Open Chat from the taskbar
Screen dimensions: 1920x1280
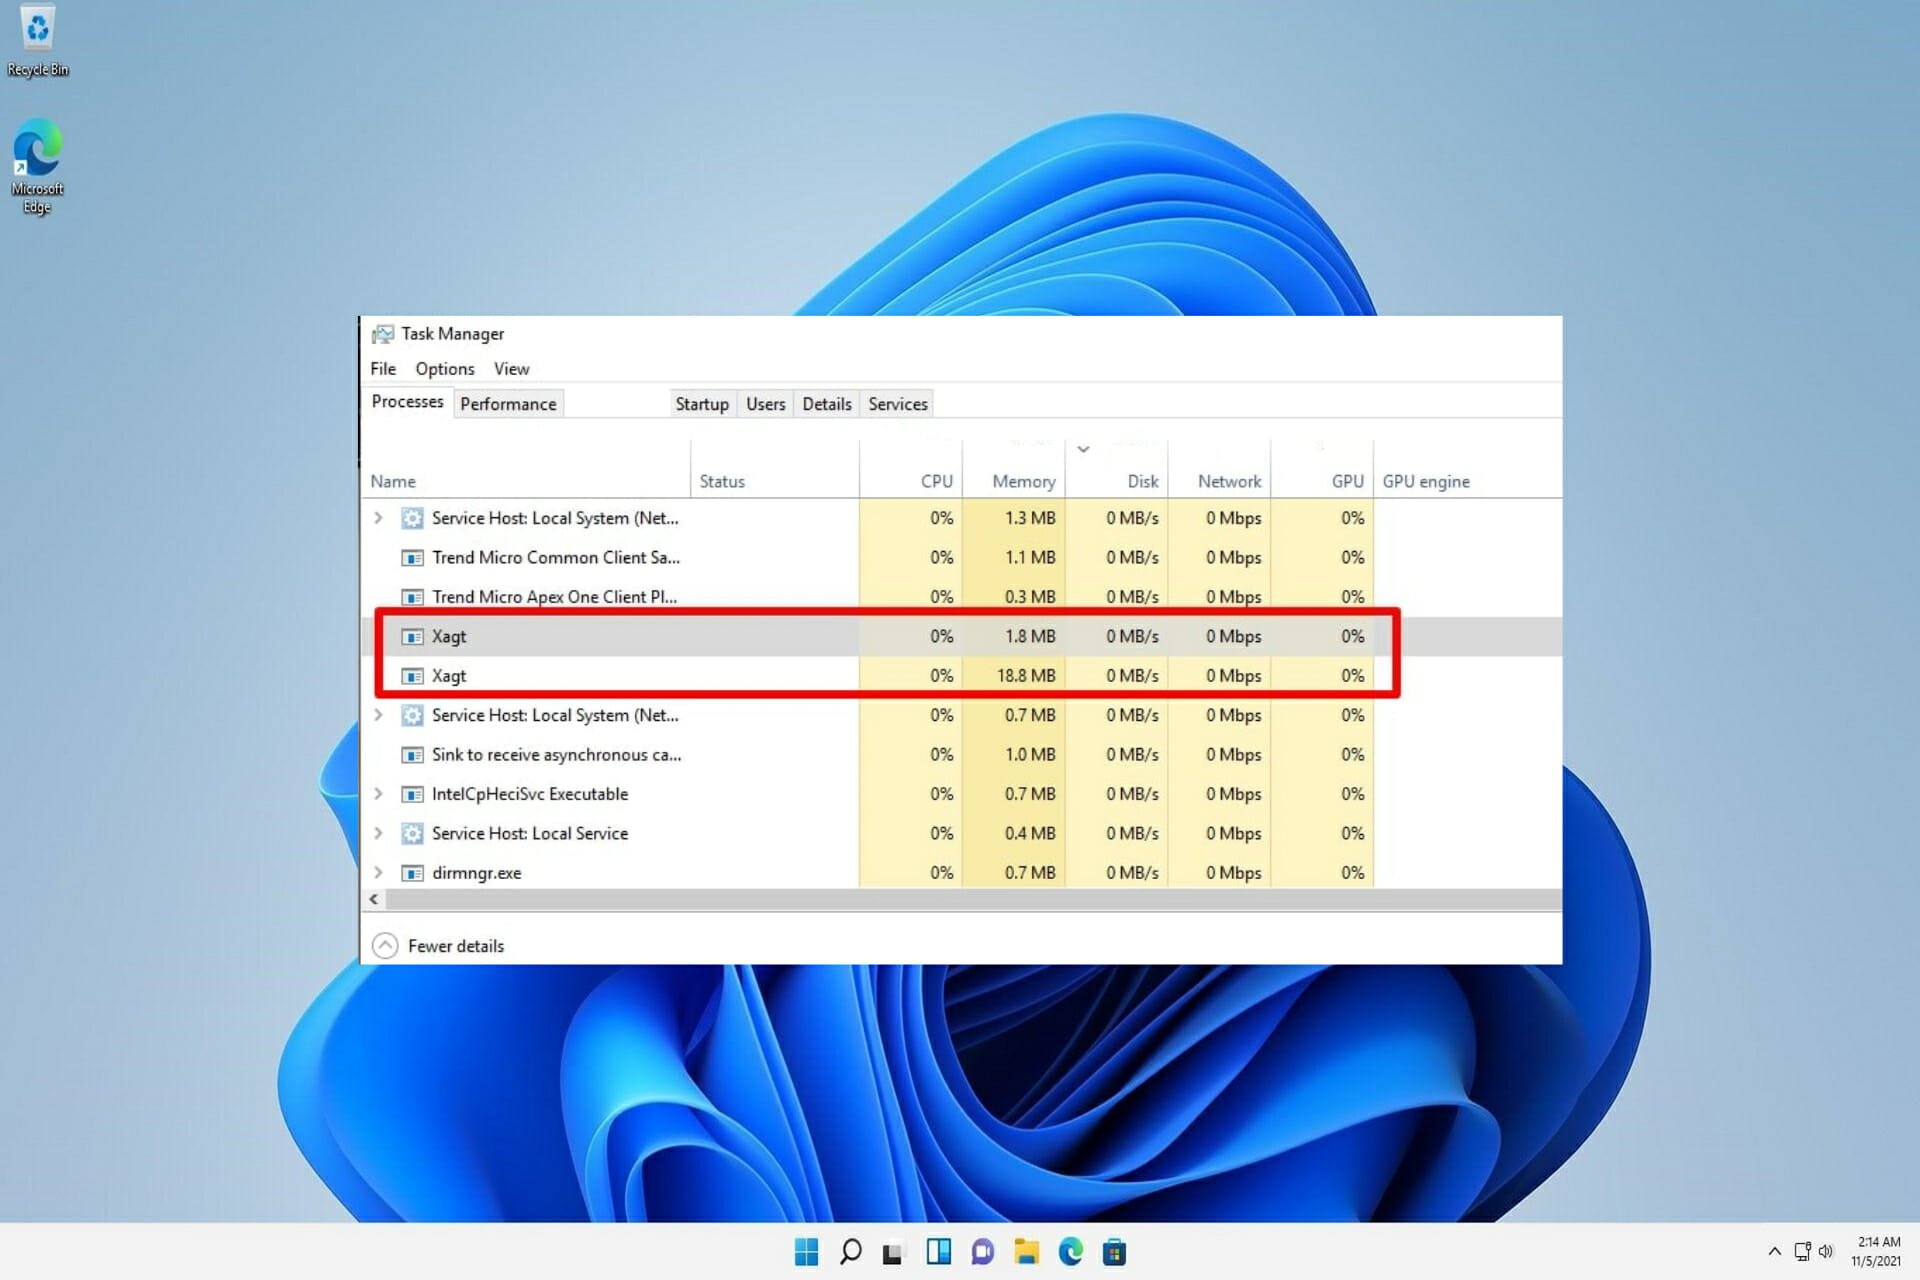pos(982,1252)
